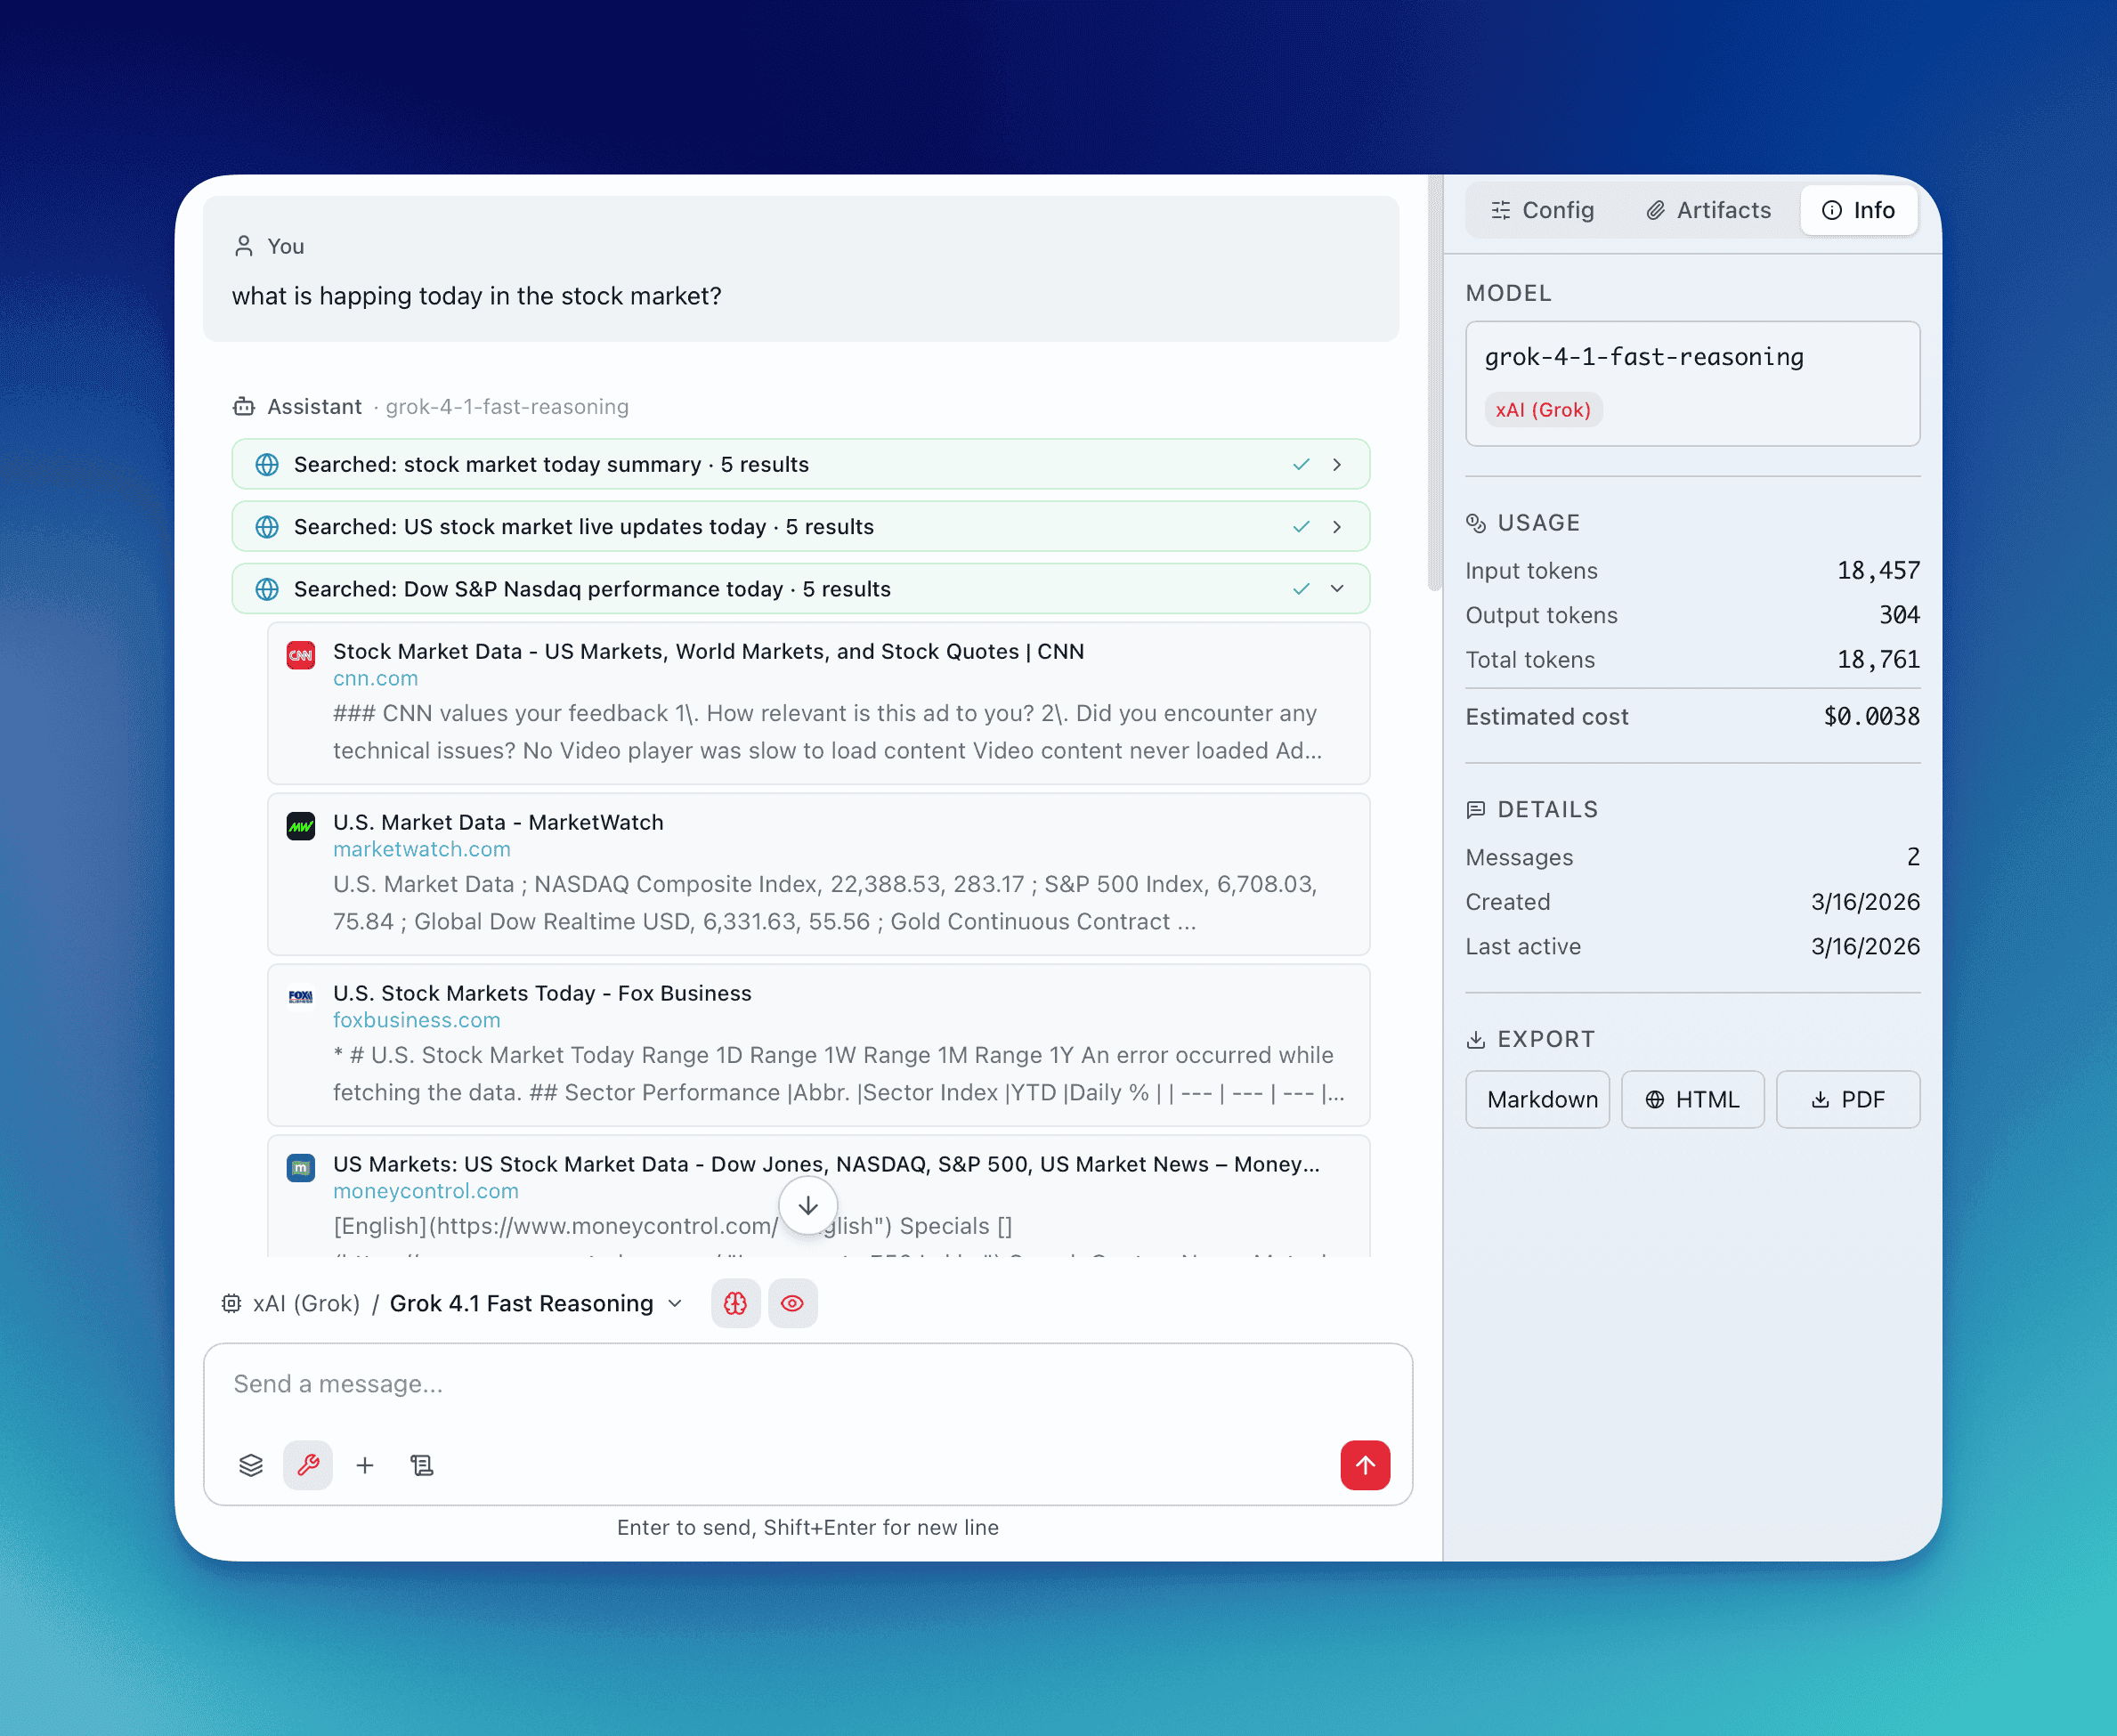Open the foxbusiness.com link
The height and width of the screenshot is (1736, 2117).
click(416, 1020)
